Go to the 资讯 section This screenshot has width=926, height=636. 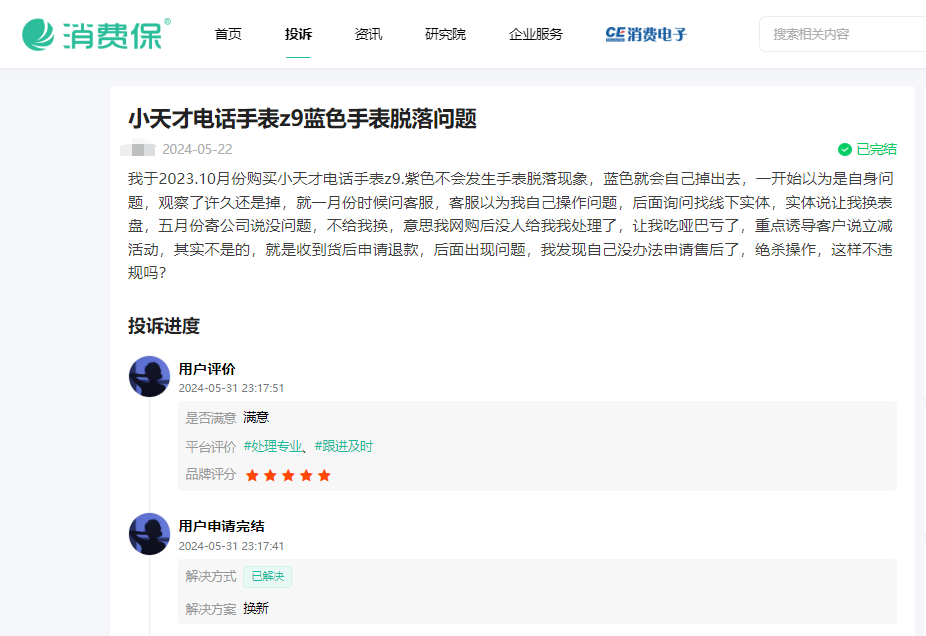(x=368, y=34)
